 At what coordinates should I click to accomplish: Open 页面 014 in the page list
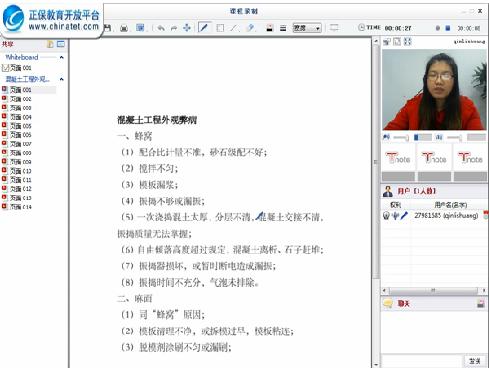coord(20,207)
